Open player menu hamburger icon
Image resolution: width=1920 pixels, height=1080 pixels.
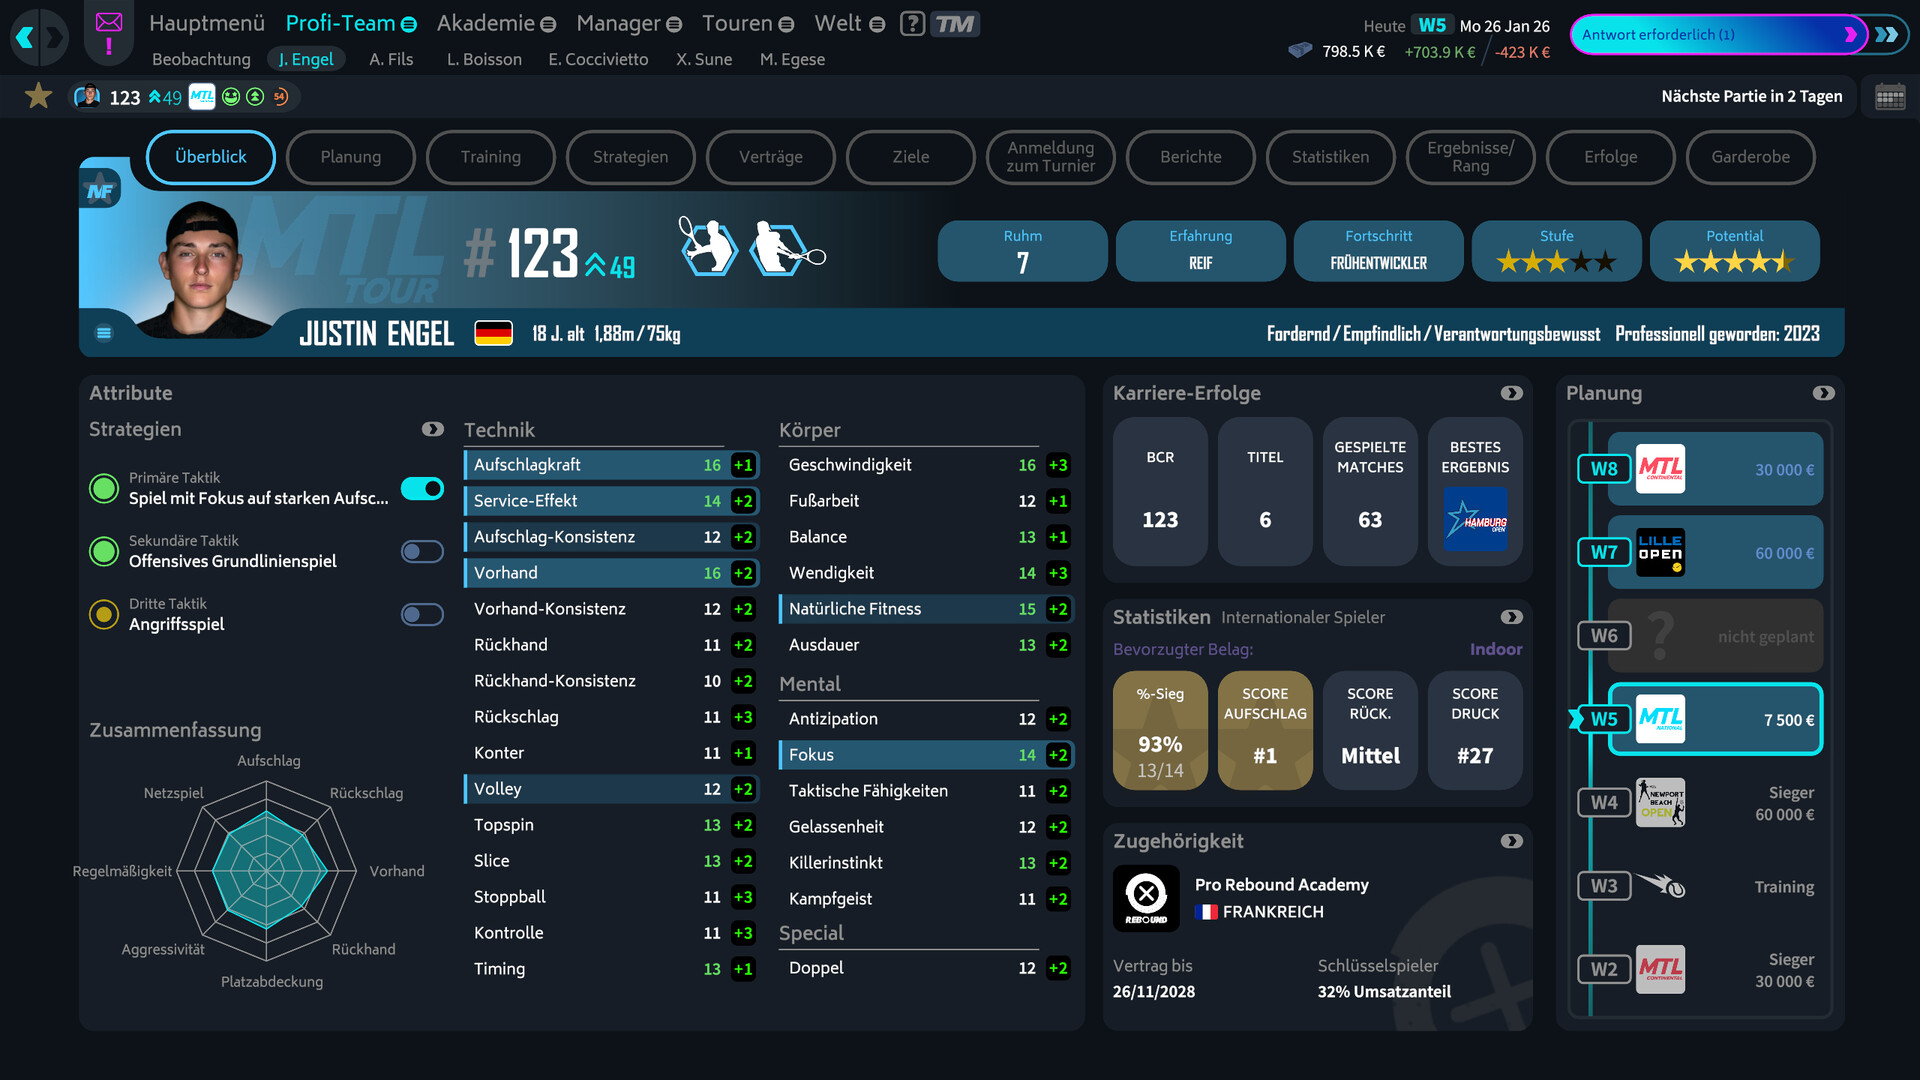(104, 333)
